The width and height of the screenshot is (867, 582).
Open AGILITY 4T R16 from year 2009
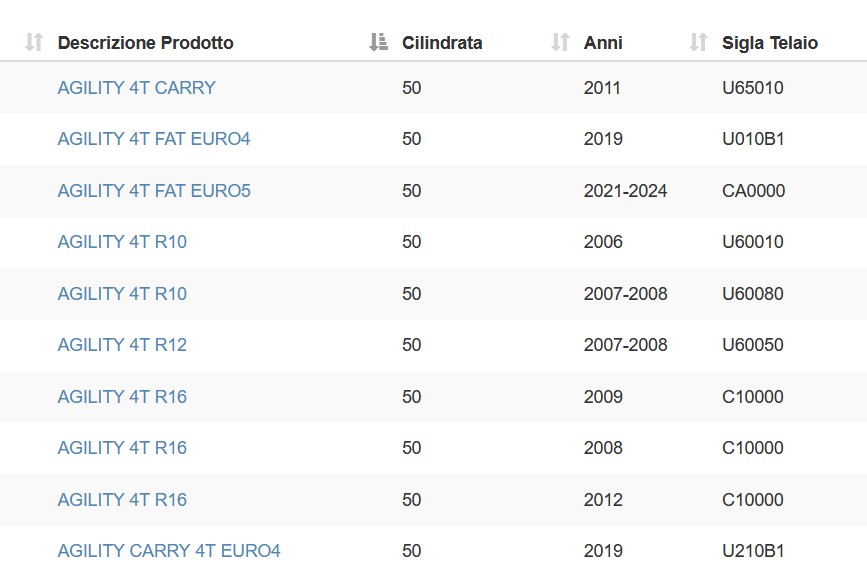click(x=122, y=396)
